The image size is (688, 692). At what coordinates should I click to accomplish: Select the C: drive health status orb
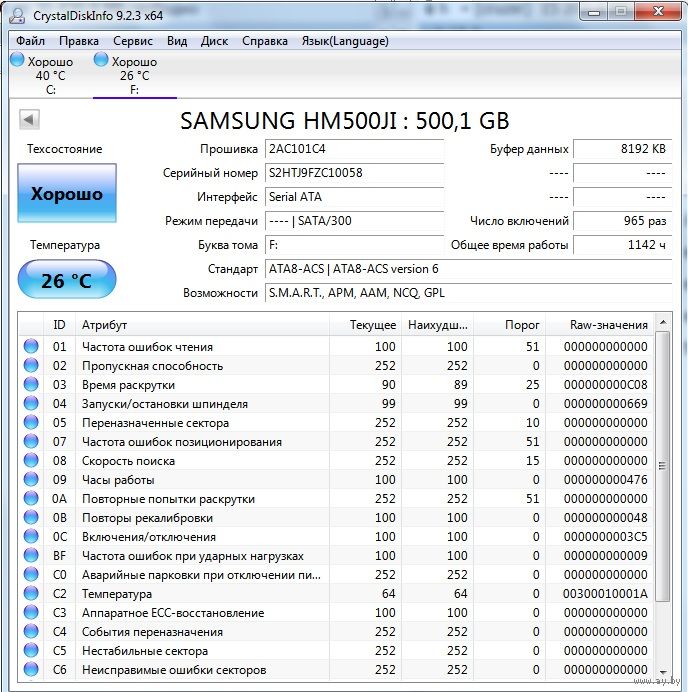coord(17,60)
